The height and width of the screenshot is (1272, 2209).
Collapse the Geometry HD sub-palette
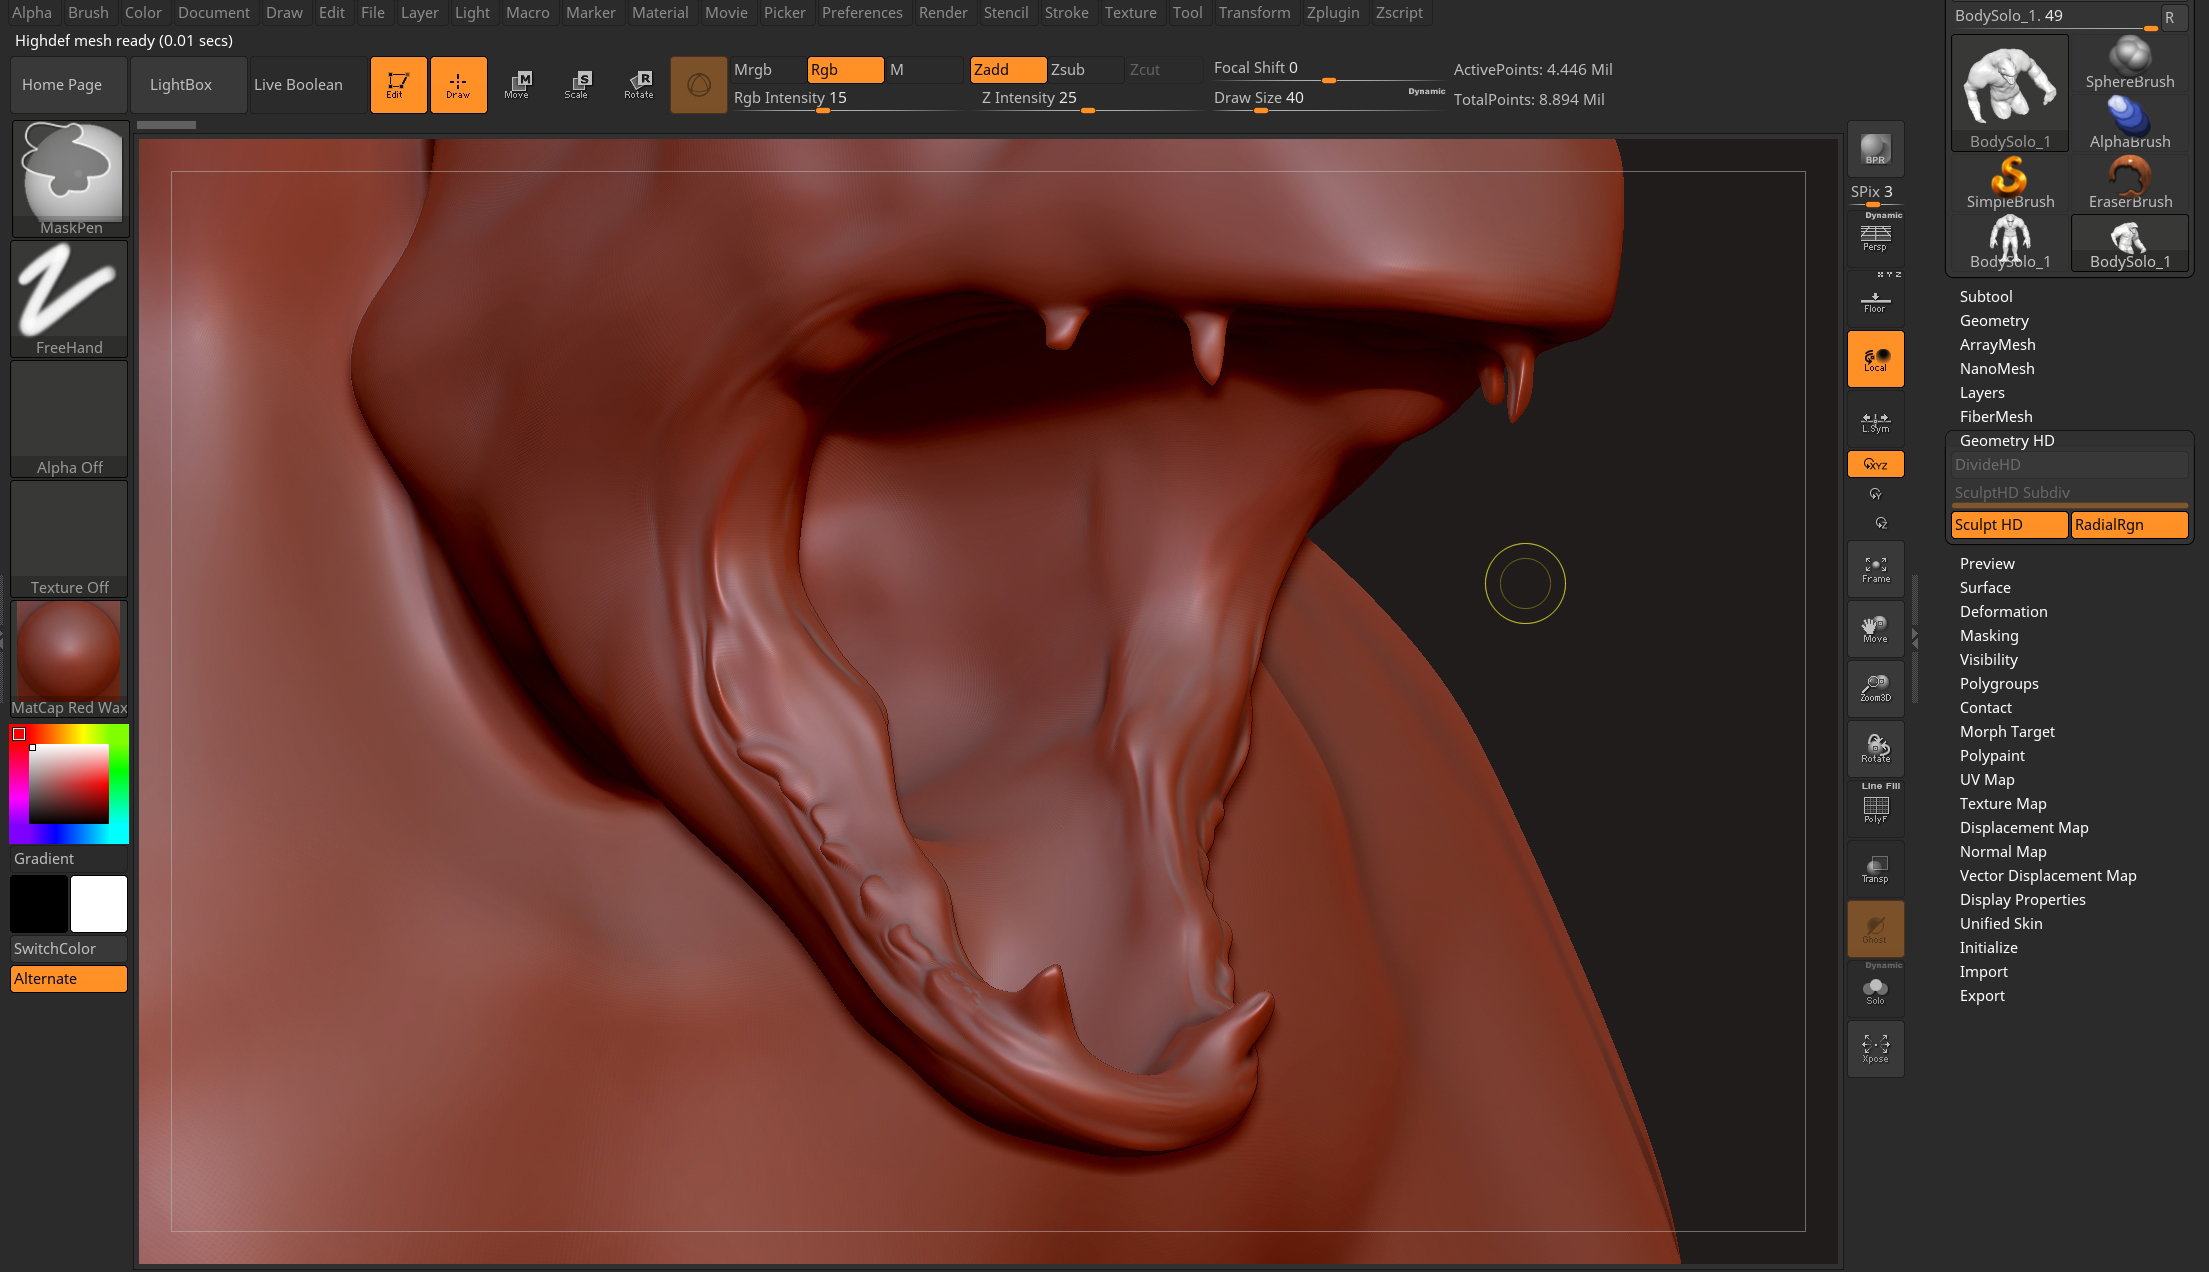[2007, 441]
